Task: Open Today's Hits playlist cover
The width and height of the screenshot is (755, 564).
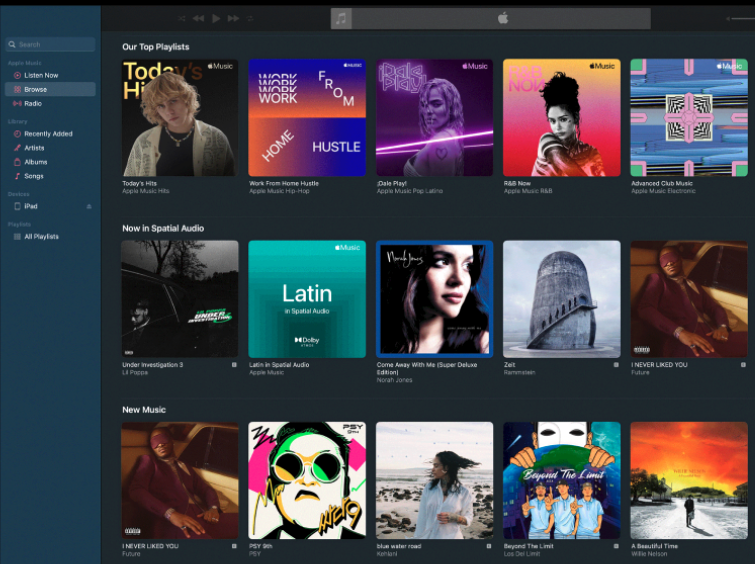Action: (180, 118)
